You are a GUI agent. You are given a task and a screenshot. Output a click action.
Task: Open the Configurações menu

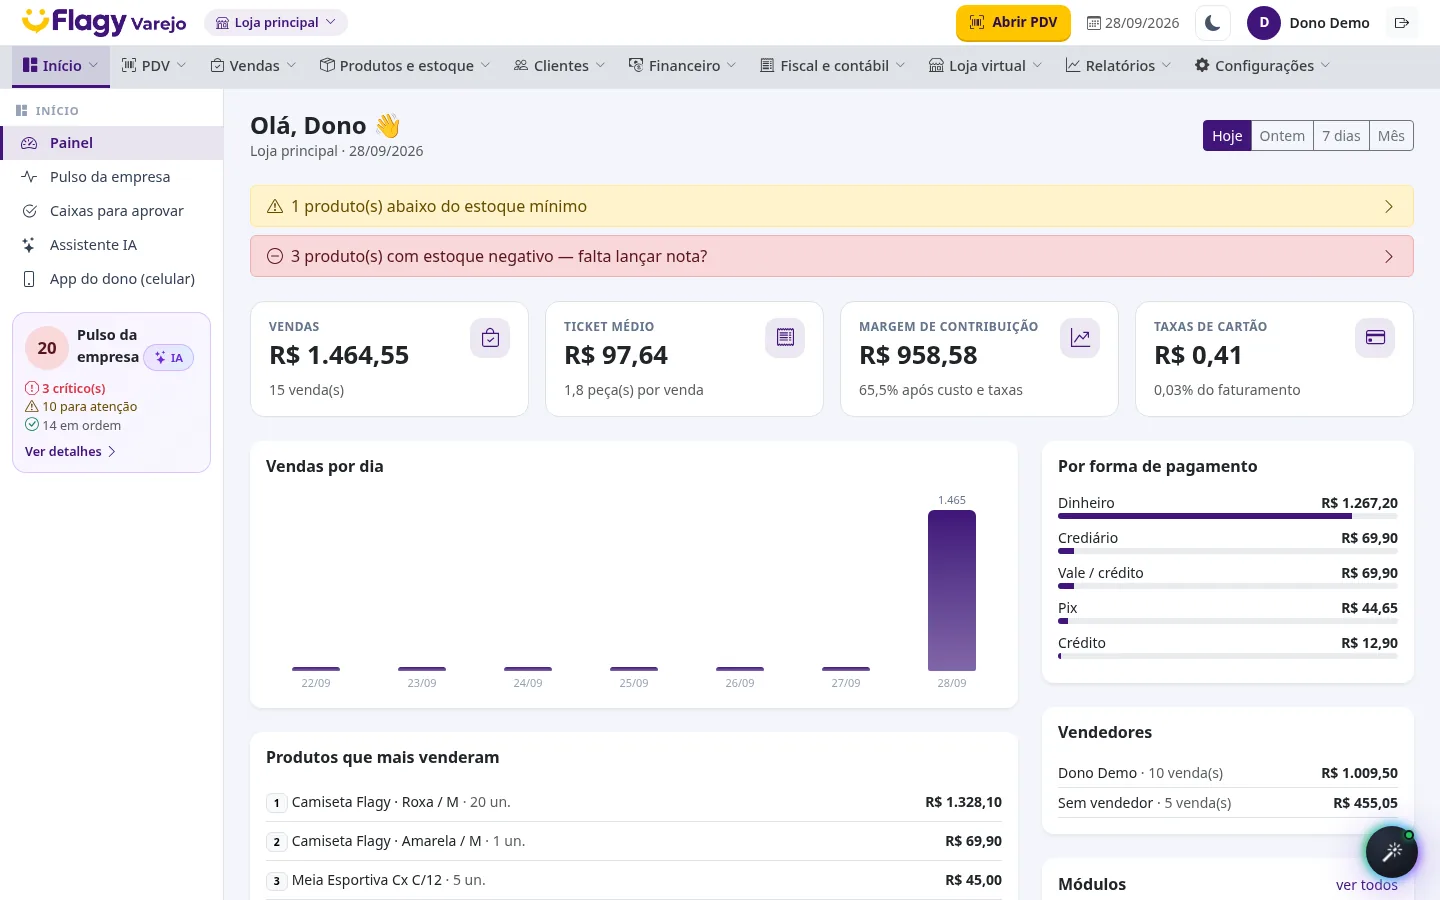click(1262, 66)
